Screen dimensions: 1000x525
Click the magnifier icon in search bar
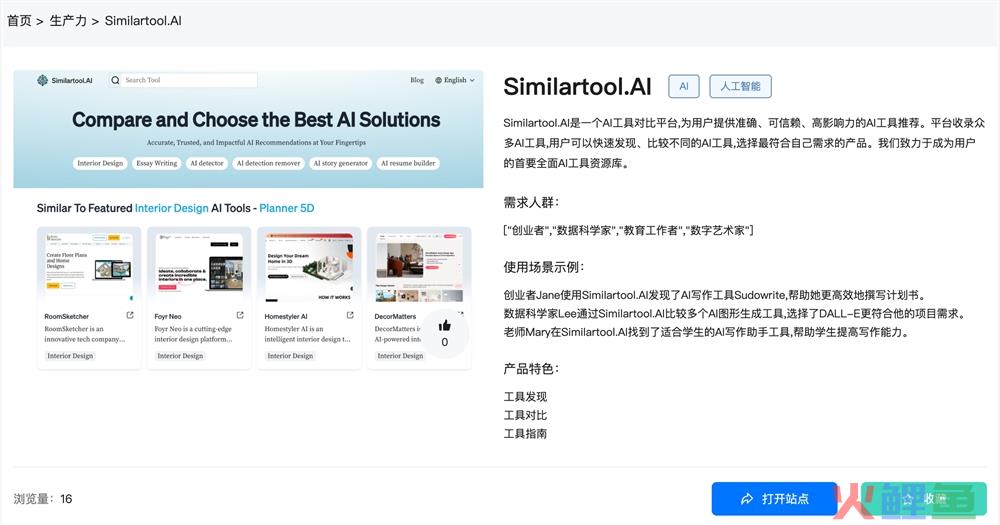click(116, 80)
